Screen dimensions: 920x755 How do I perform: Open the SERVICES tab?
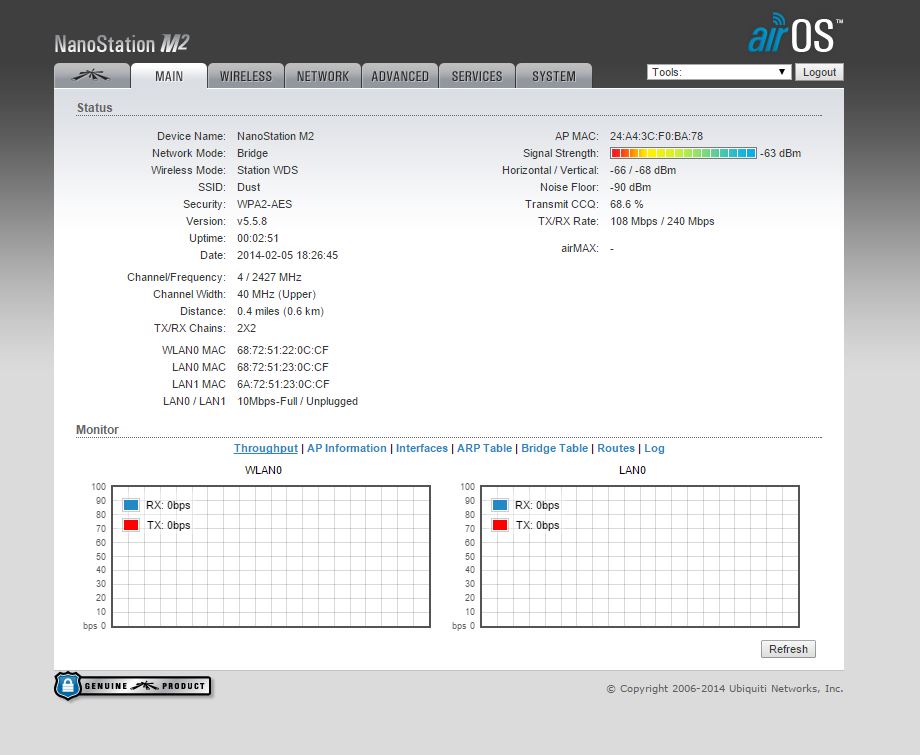[x=476, y=76]
